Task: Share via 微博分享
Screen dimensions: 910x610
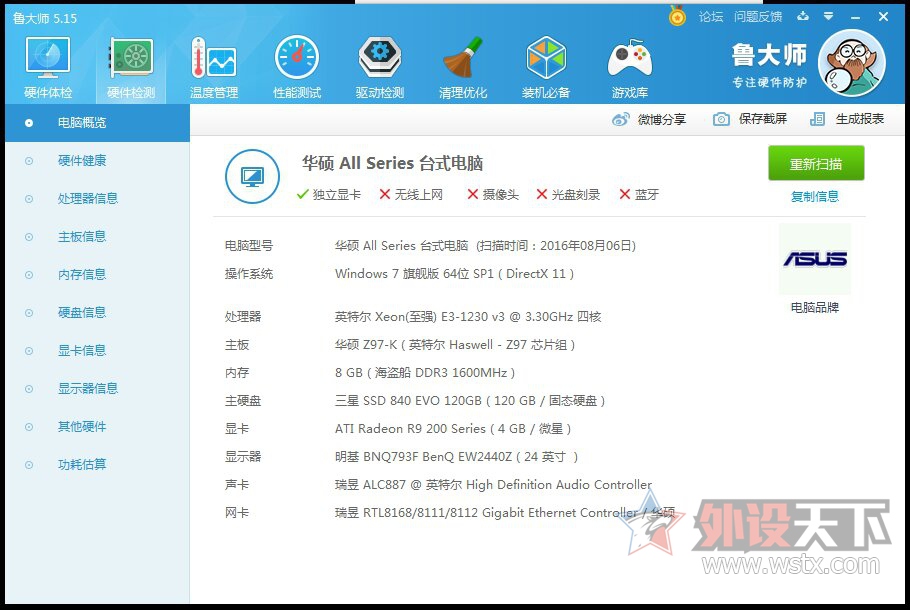Action: (x=650, y=119)
